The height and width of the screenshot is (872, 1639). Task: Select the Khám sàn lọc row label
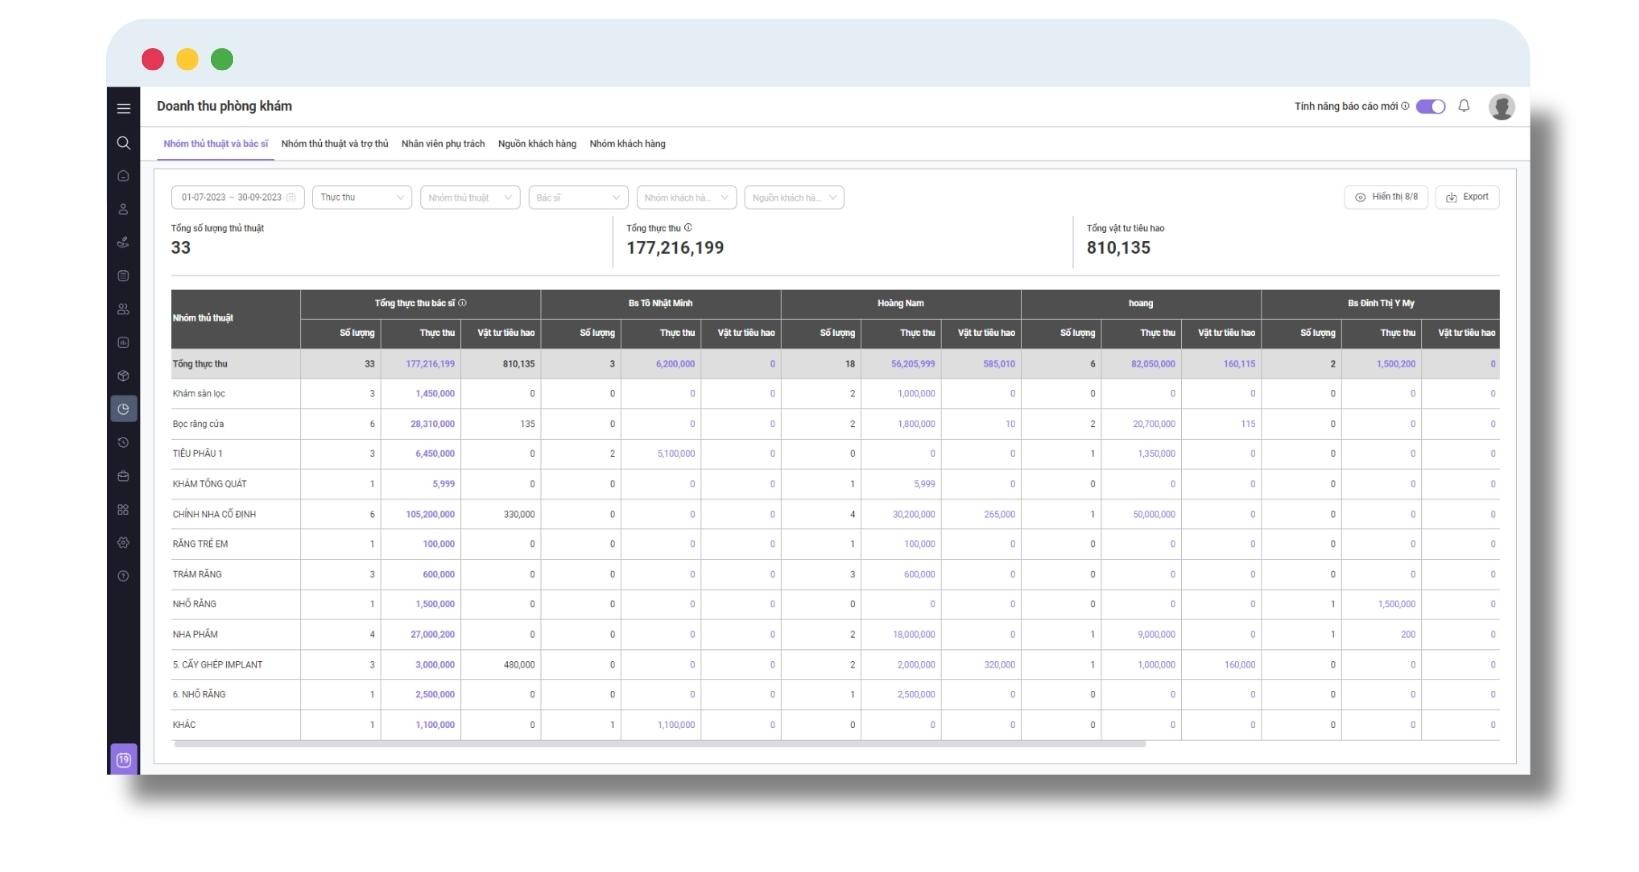pos(199,394)
